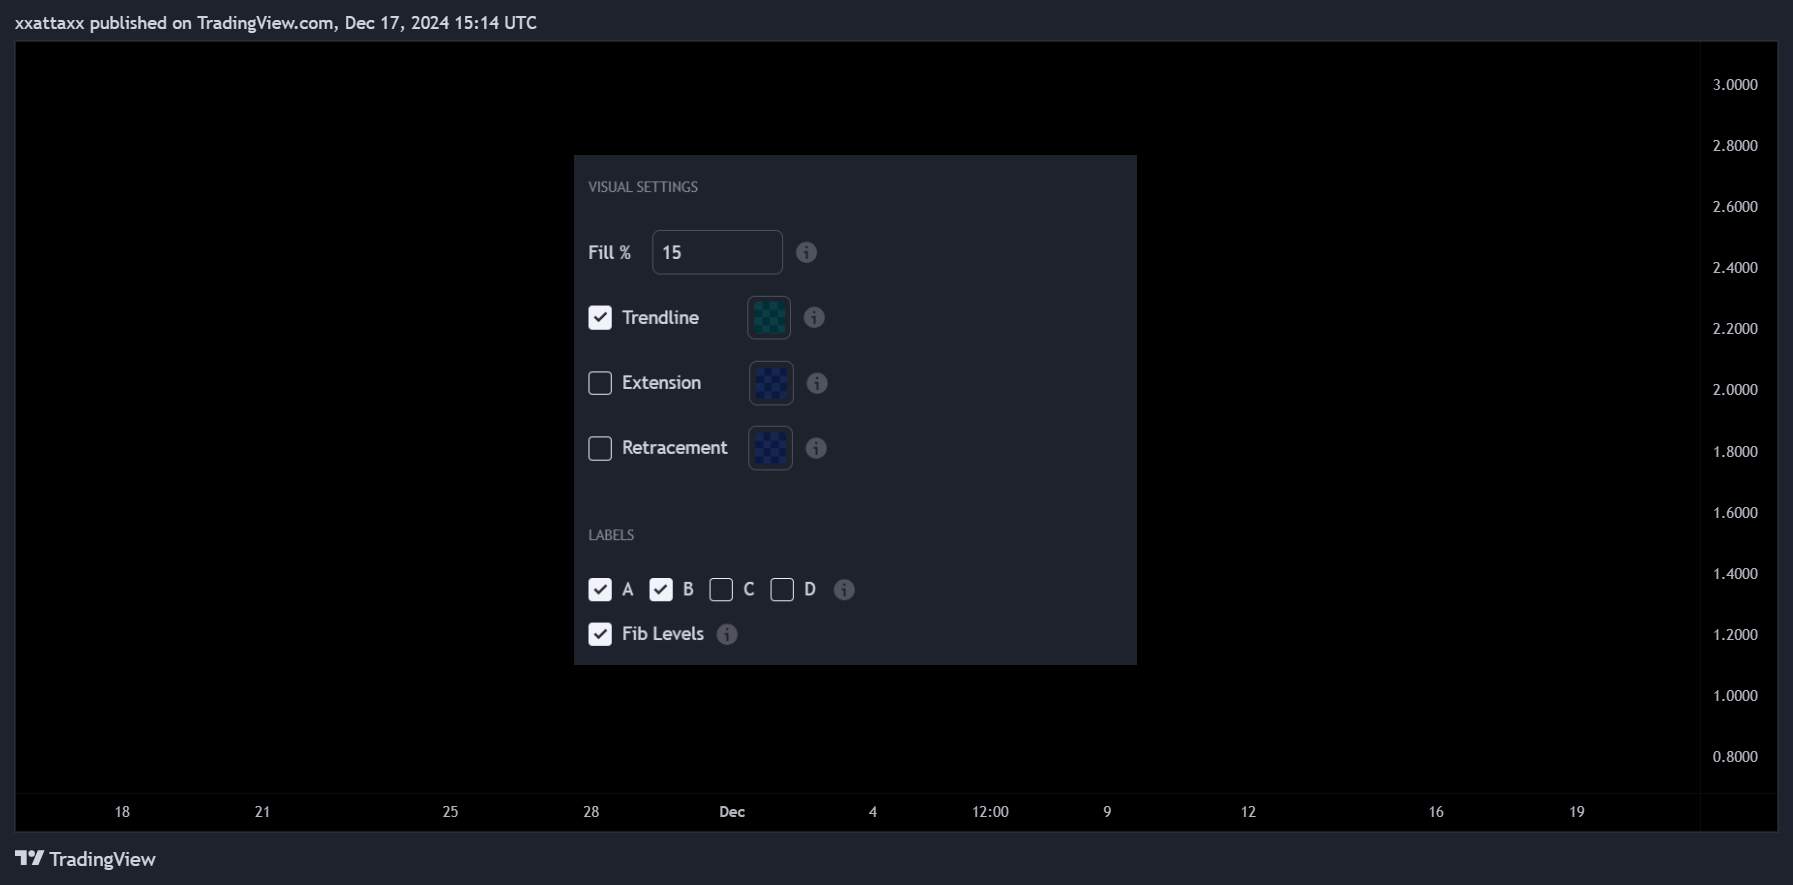Image resolution: width=1793 pixels, height=885 pixels.
Task: Click the 25 date on time axis
Action: 450,812
